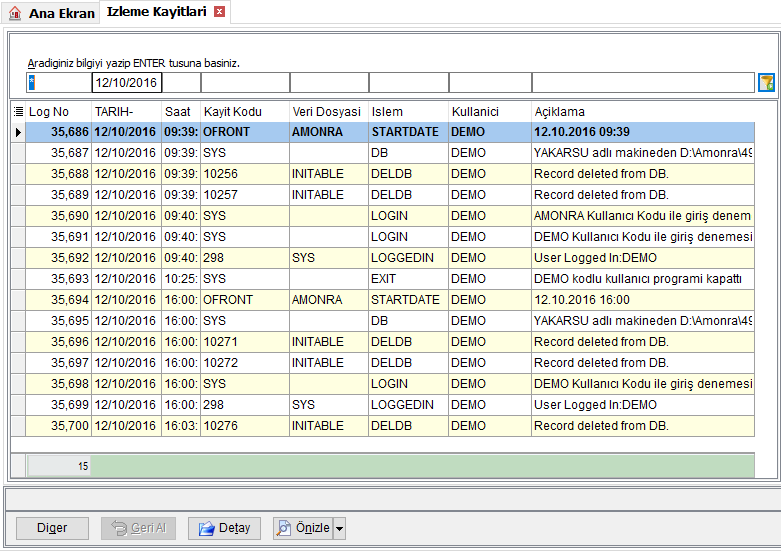Click Kayit Kodu cell 10276

245,425
